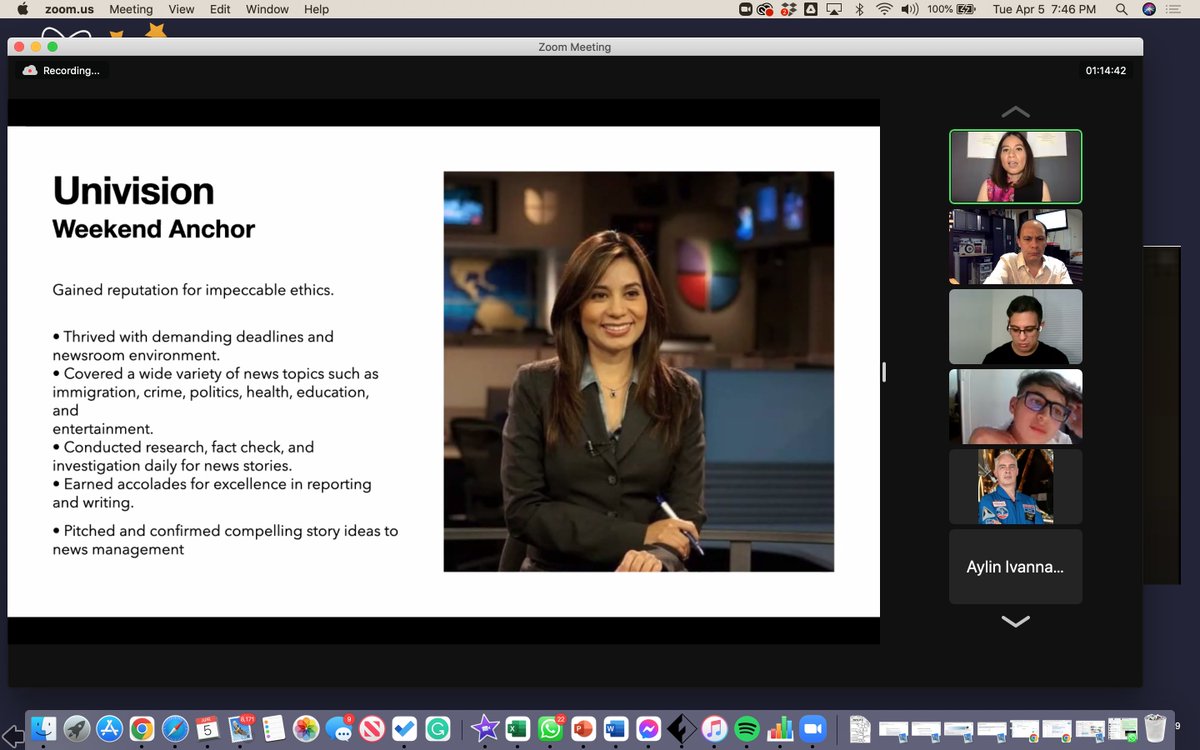Viewport: 1200px width, 750px height.
Task: Open Facebook Messenger from the dock
Action: (648, 729)
